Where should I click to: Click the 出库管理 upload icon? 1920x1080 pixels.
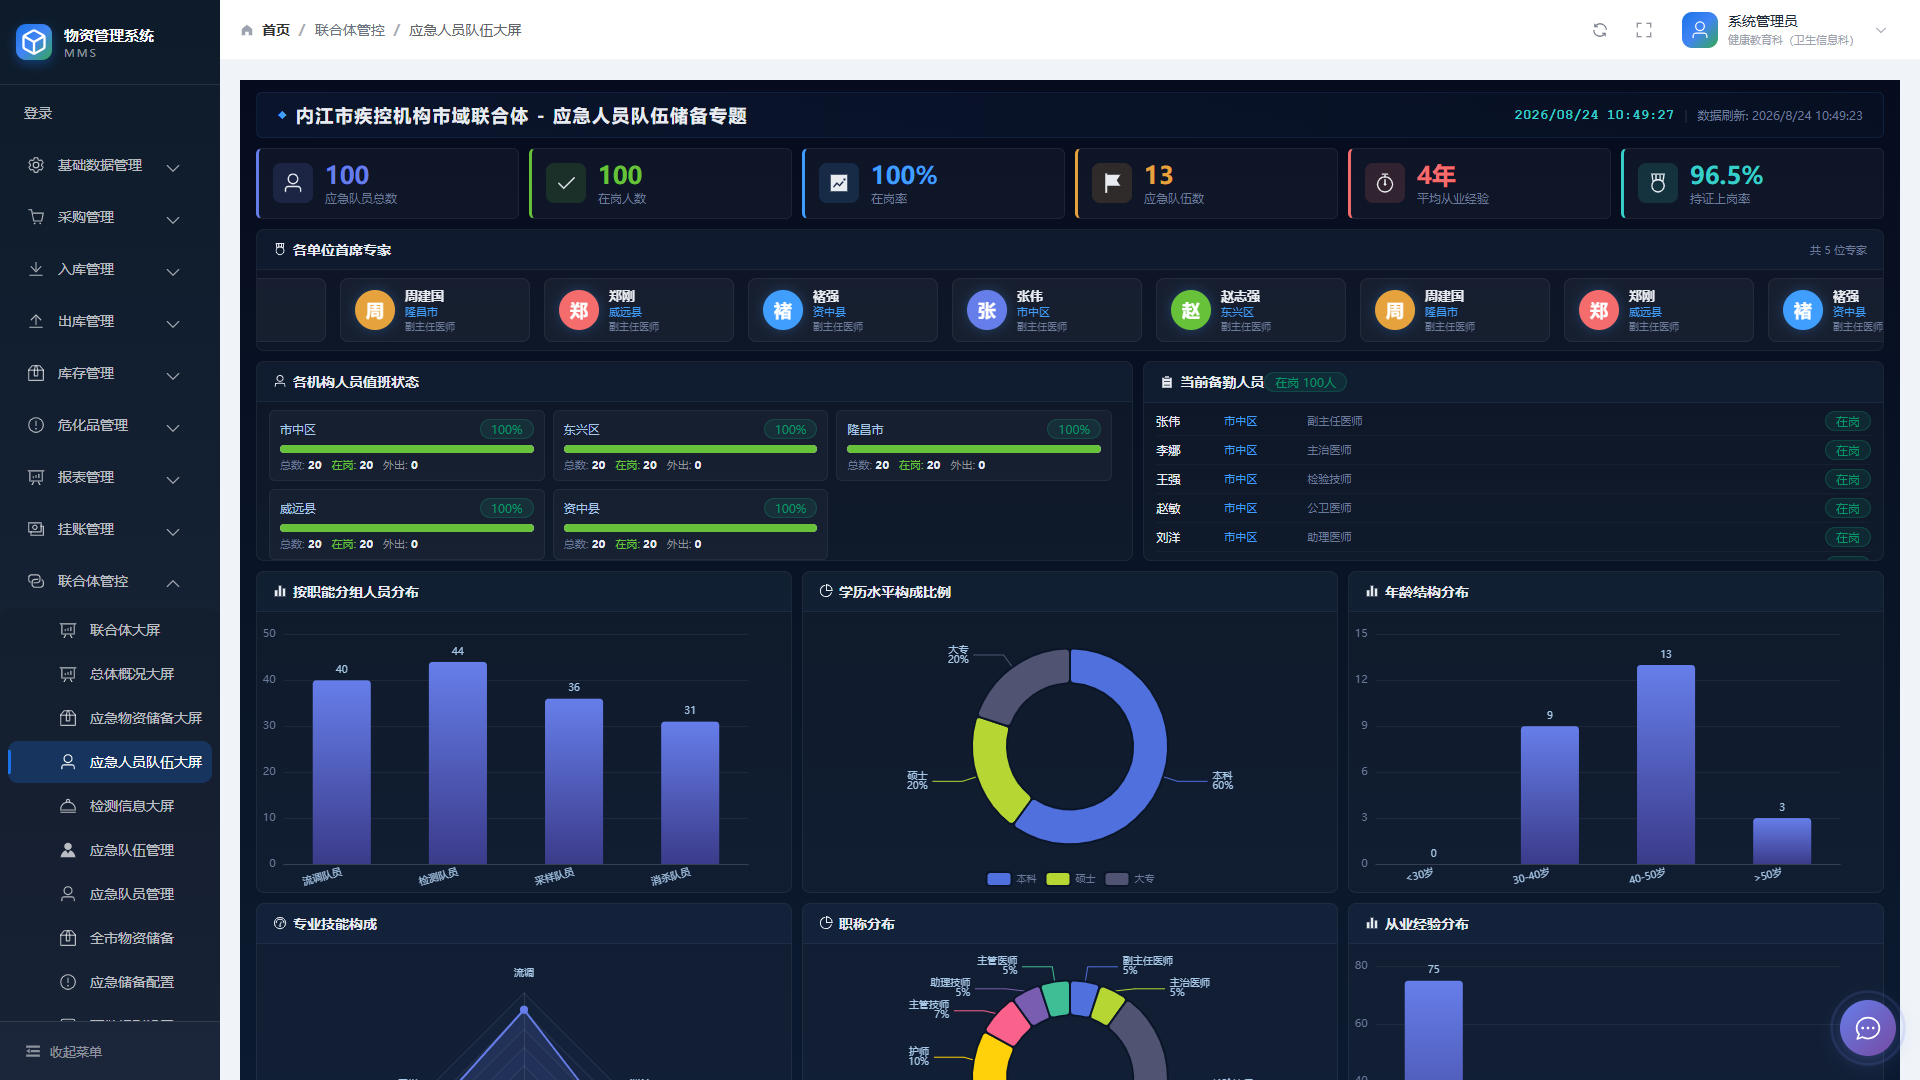tap(36, 321)
